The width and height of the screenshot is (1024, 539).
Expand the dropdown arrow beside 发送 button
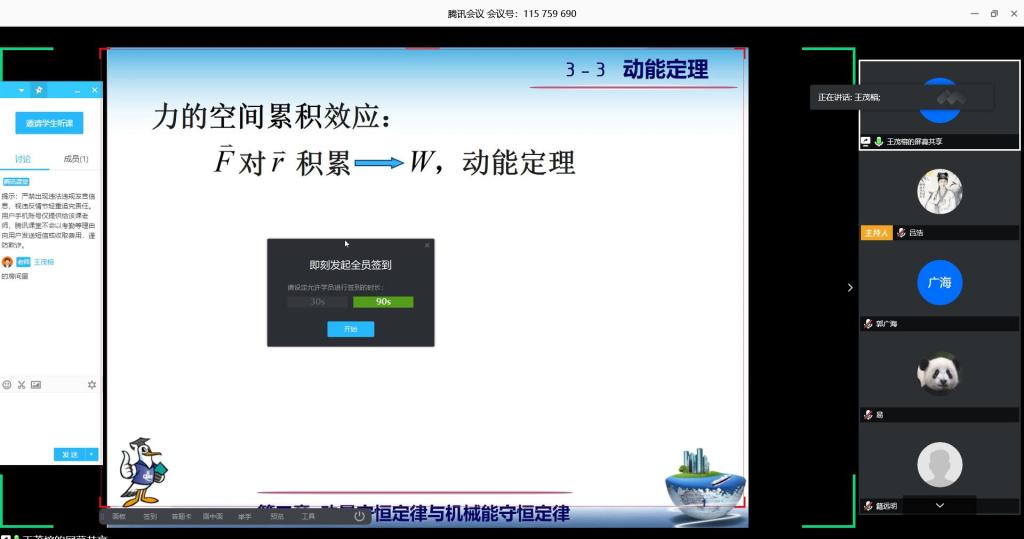(x=93, y=454)
